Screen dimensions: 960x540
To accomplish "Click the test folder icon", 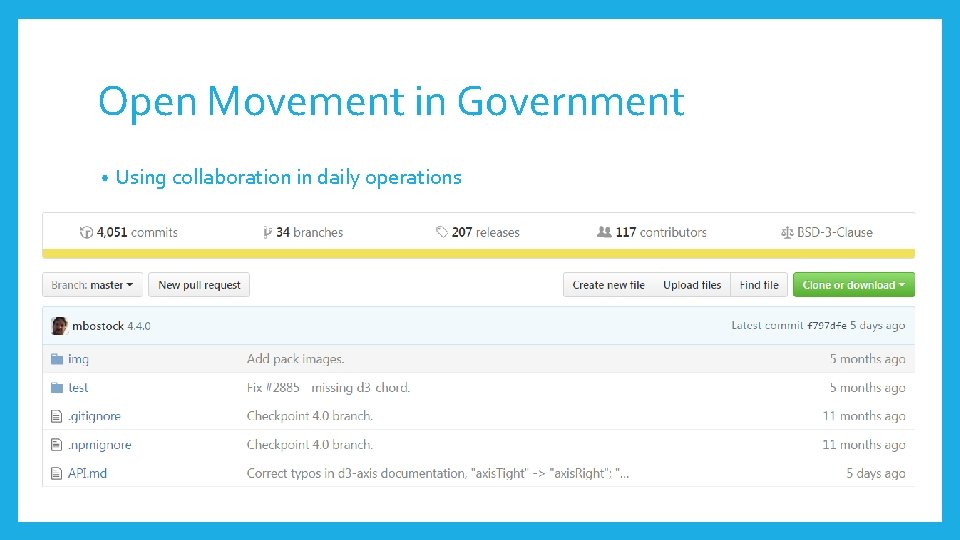I will coord(57,388).
